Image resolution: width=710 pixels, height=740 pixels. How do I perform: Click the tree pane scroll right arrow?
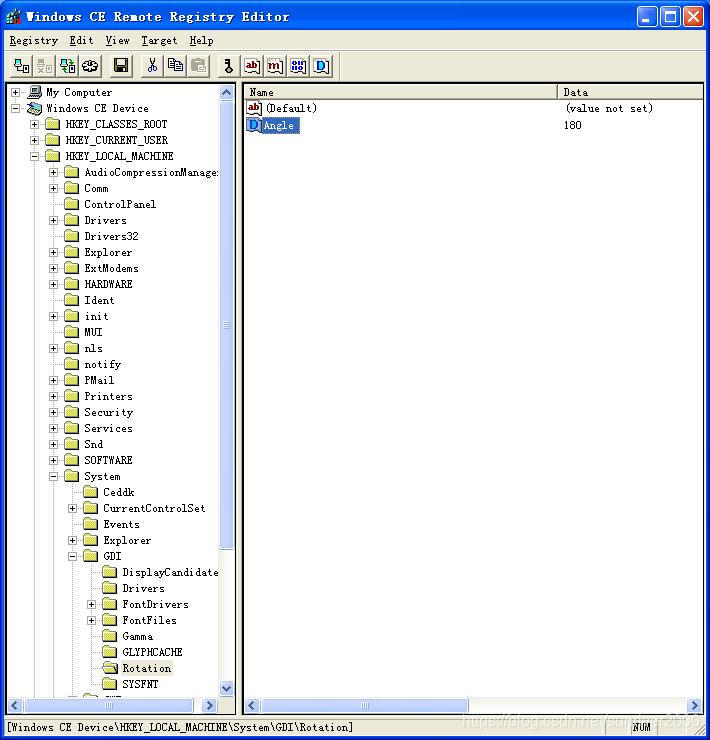(209, 706)
